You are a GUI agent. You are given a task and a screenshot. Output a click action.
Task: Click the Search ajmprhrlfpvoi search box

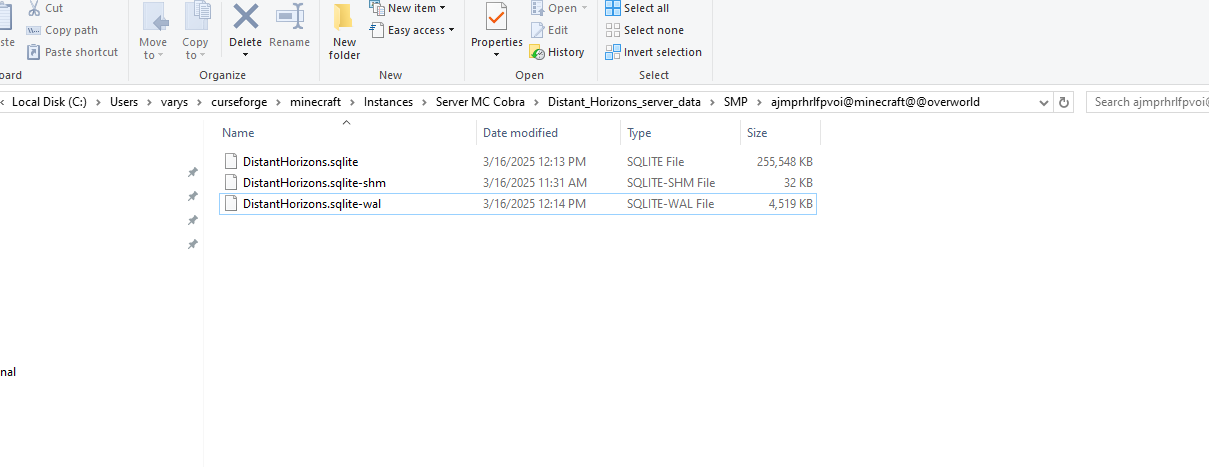[1148, 102]
